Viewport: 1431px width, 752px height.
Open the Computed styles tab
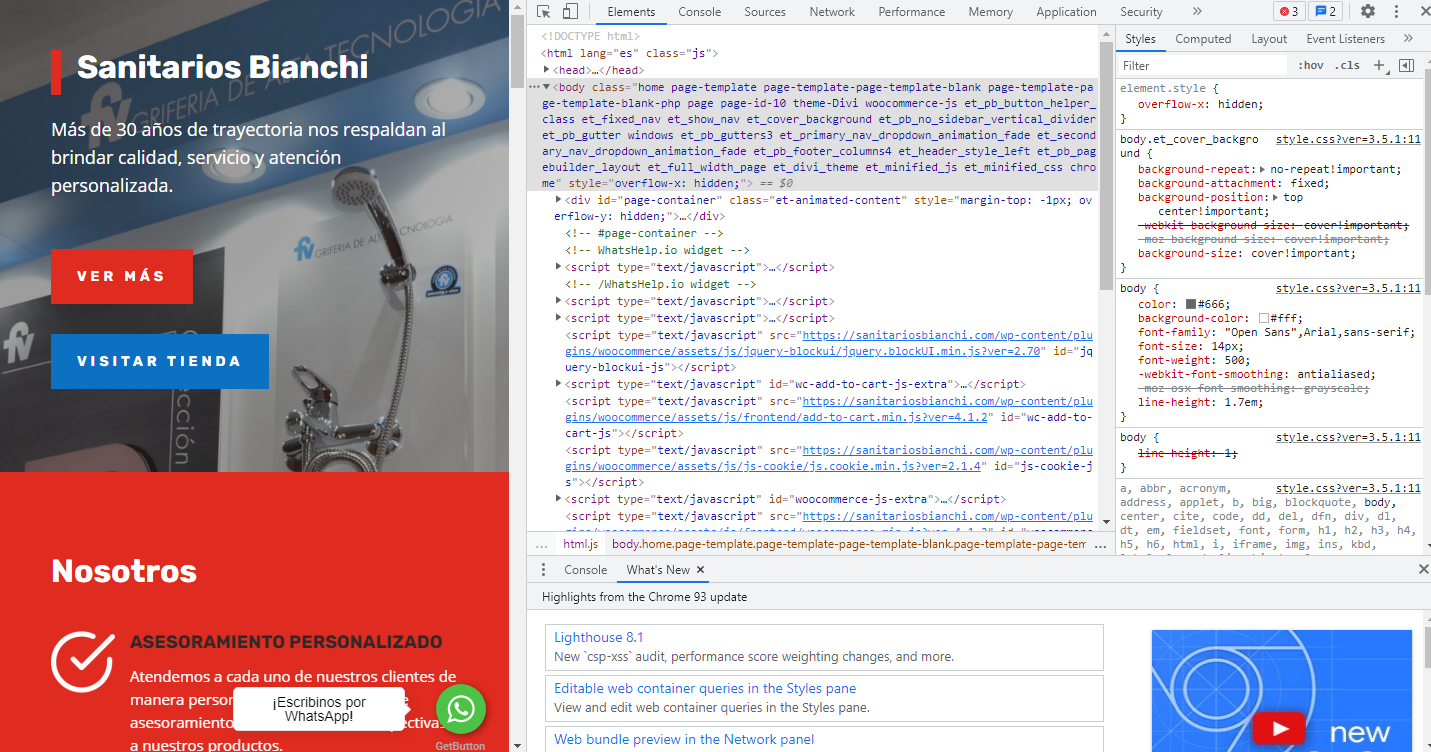1203,39
